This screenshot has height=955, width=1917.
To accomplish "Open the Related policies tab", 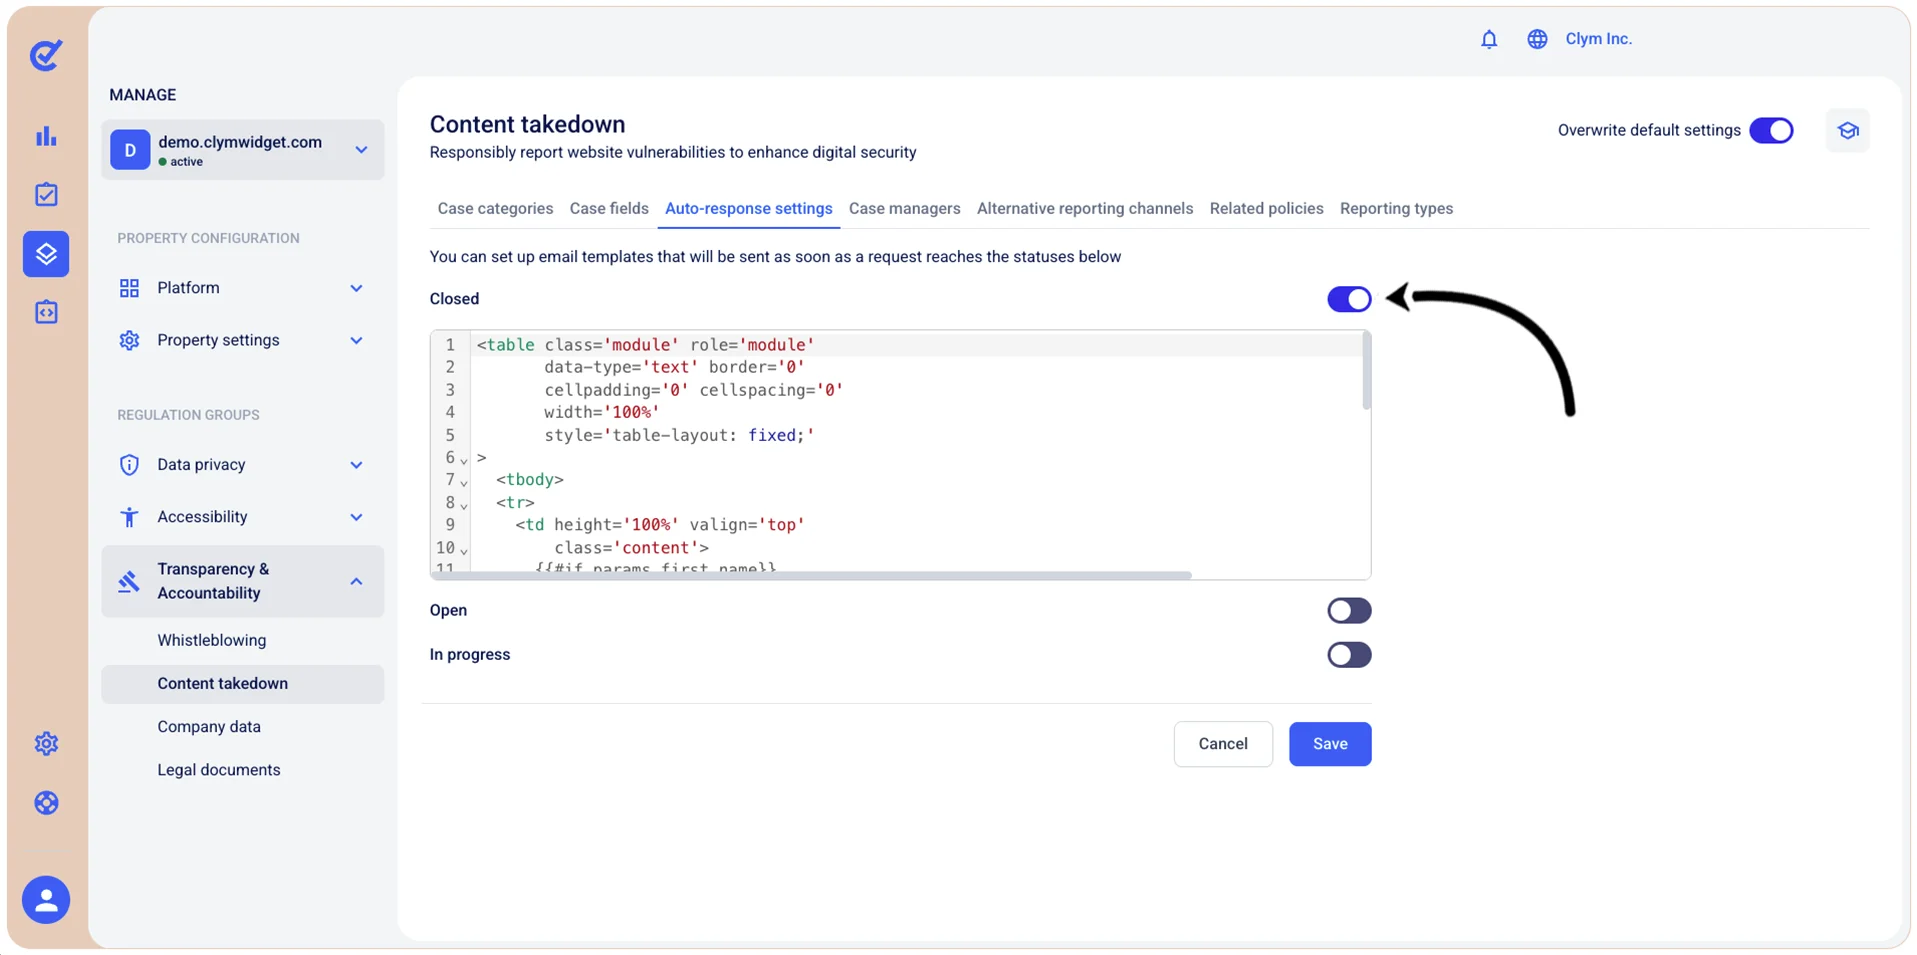I will (x=1266, y=208).
